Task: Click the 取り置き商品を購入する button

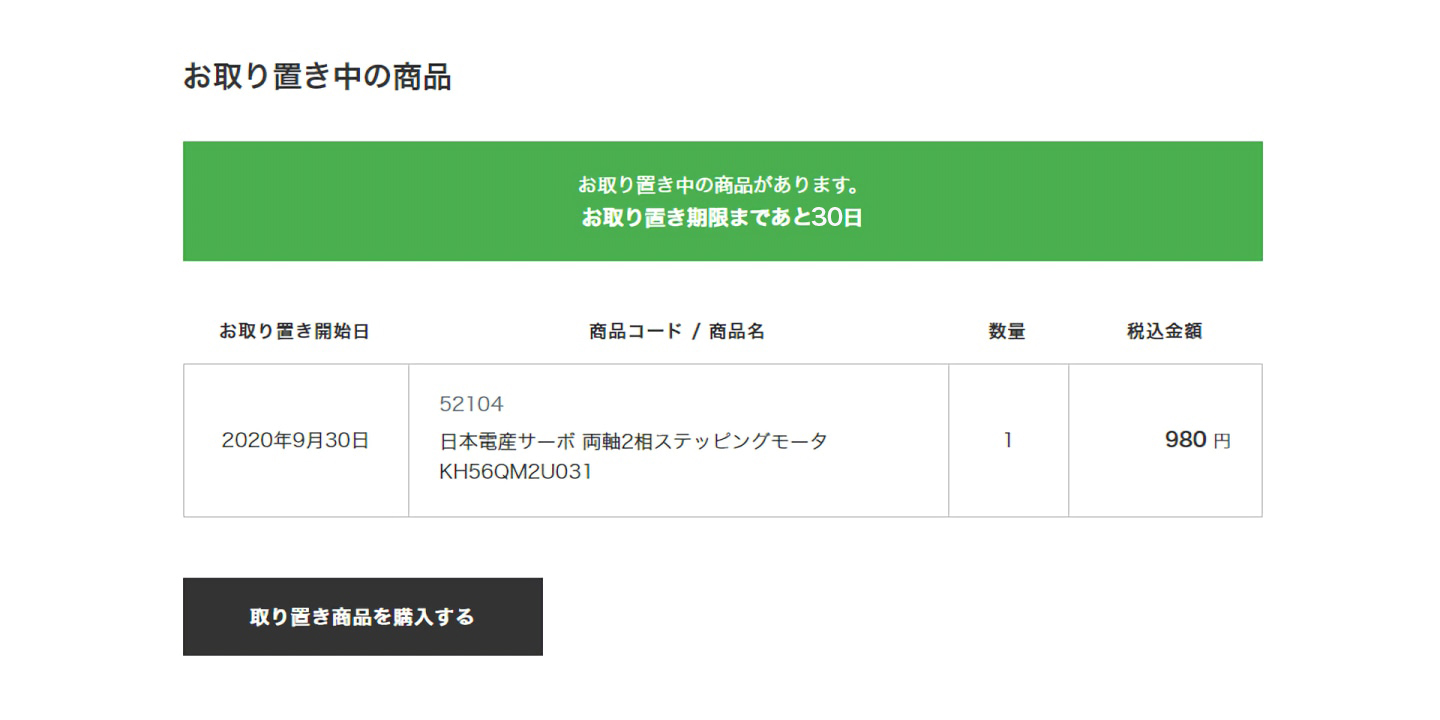Action: pos(362,617)
